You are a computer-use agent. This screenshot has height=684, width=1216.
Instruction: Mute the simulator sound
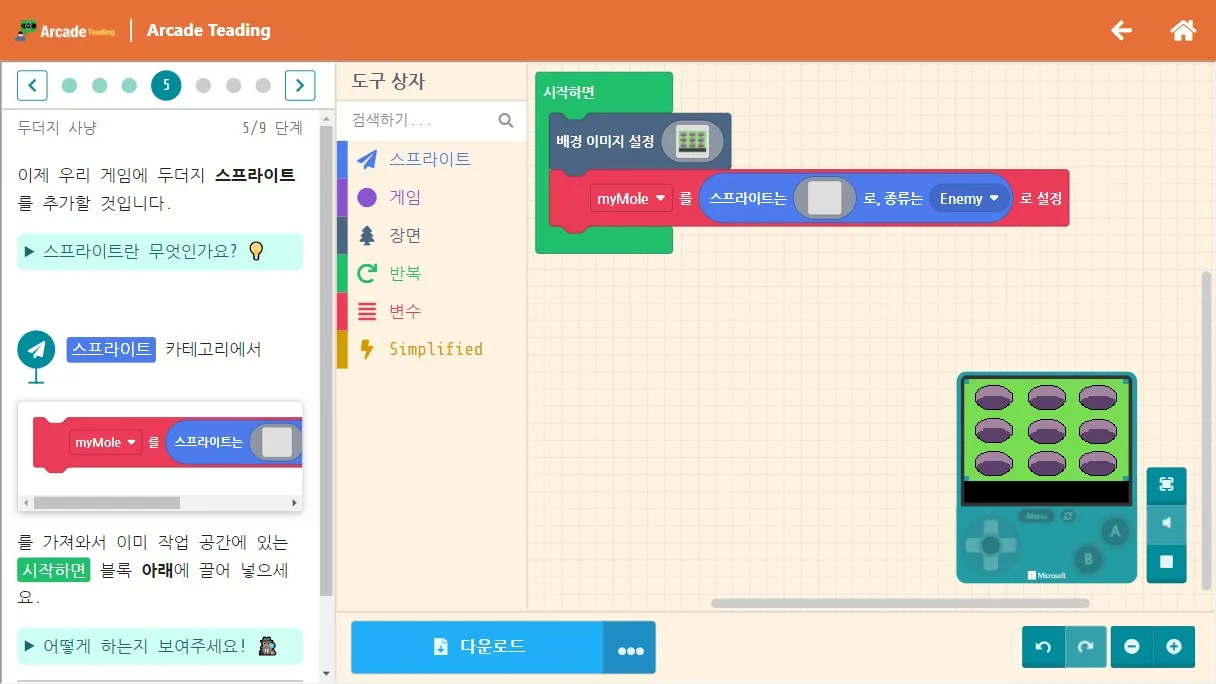(1166, 523)
